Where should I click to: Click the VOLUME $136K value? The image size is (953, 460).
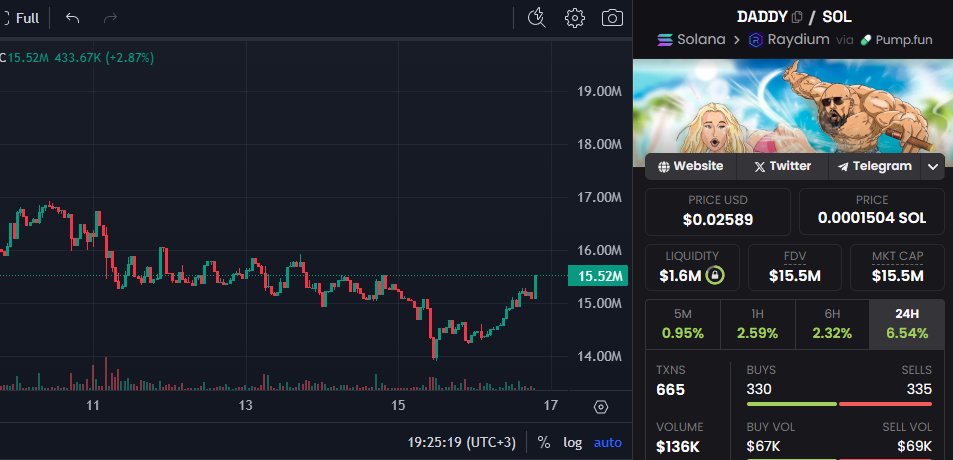point(678,447)
